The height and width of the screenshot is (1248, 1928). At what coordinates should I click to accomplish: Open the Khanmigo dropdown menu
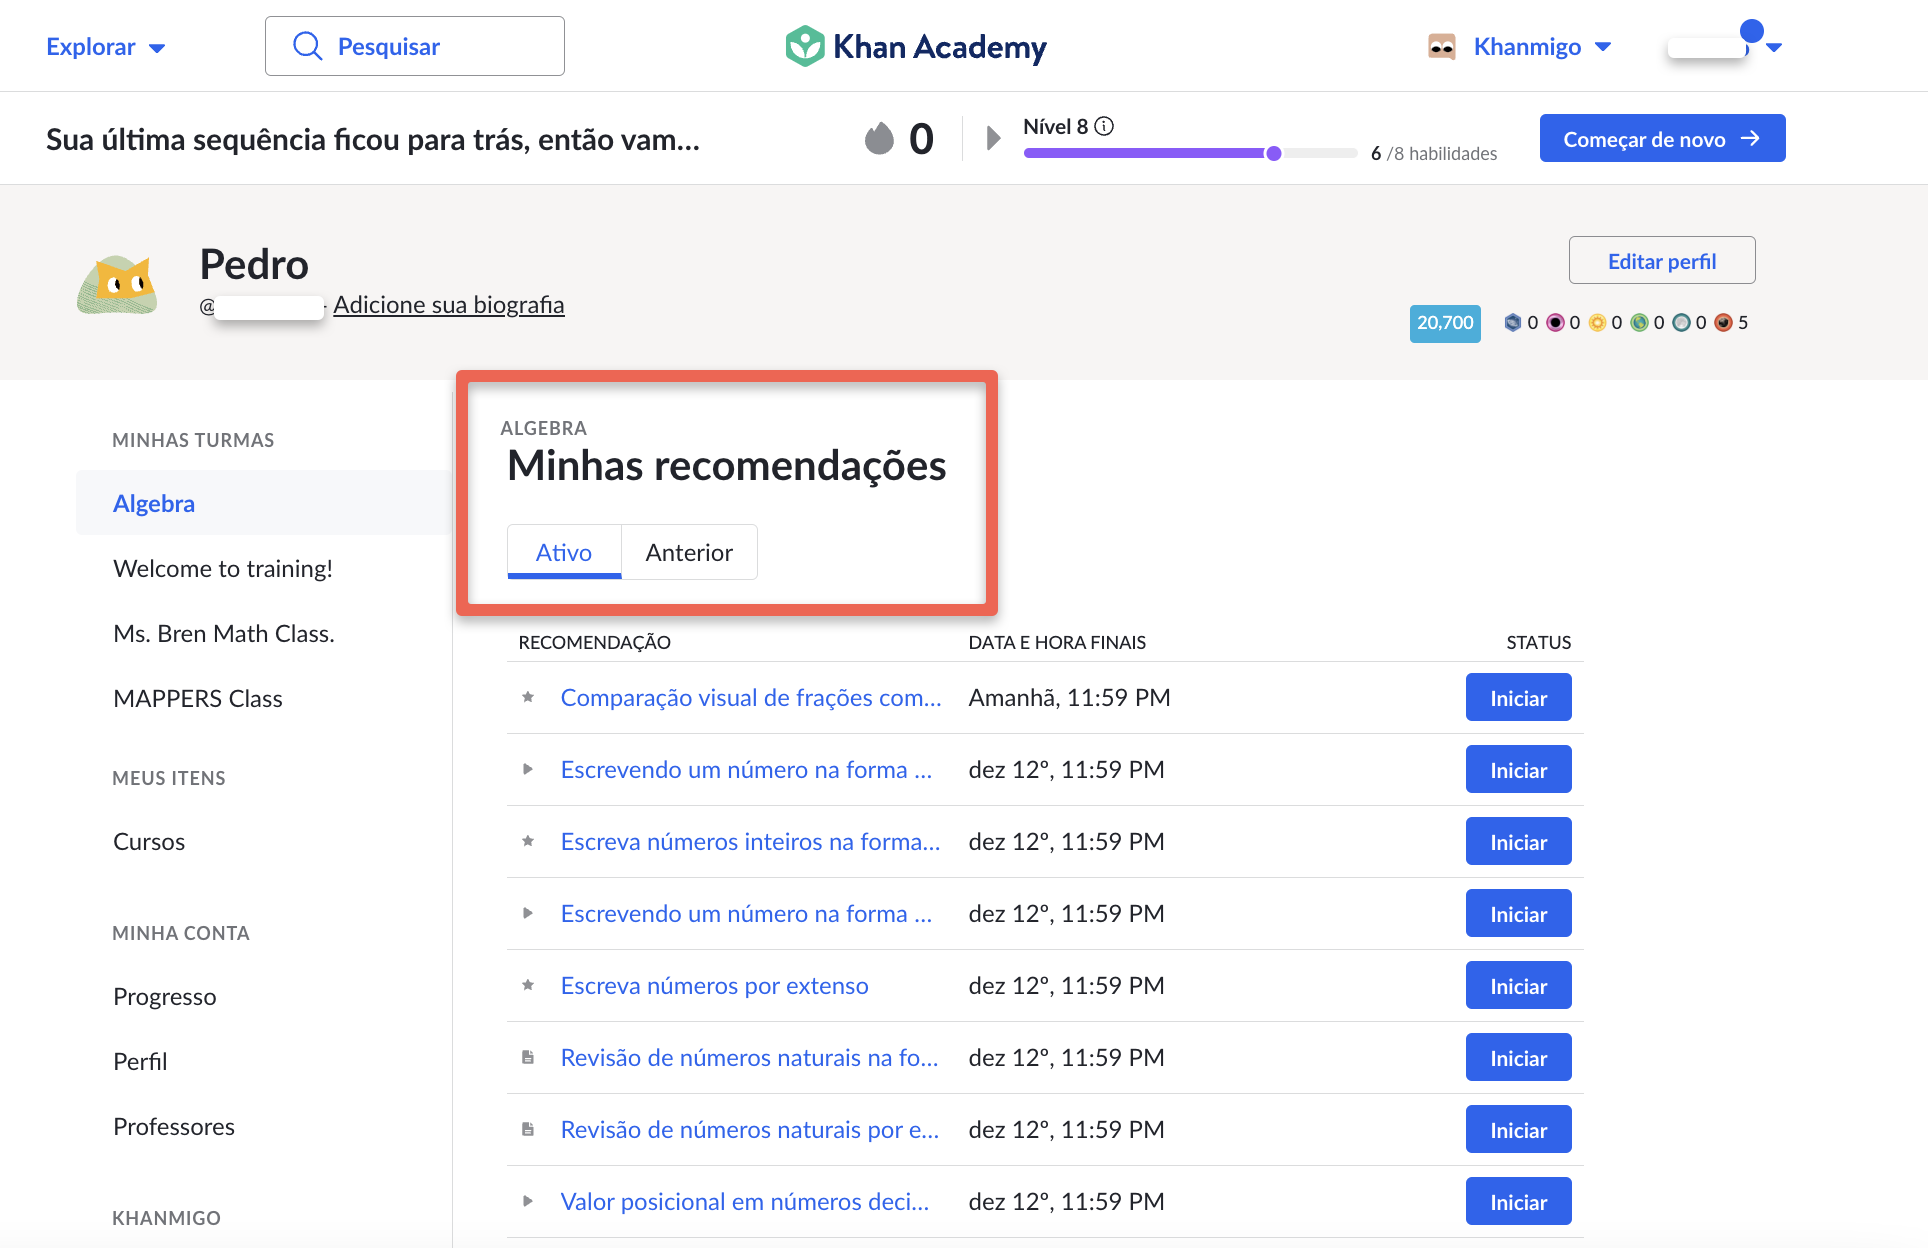coord(1542,46)
